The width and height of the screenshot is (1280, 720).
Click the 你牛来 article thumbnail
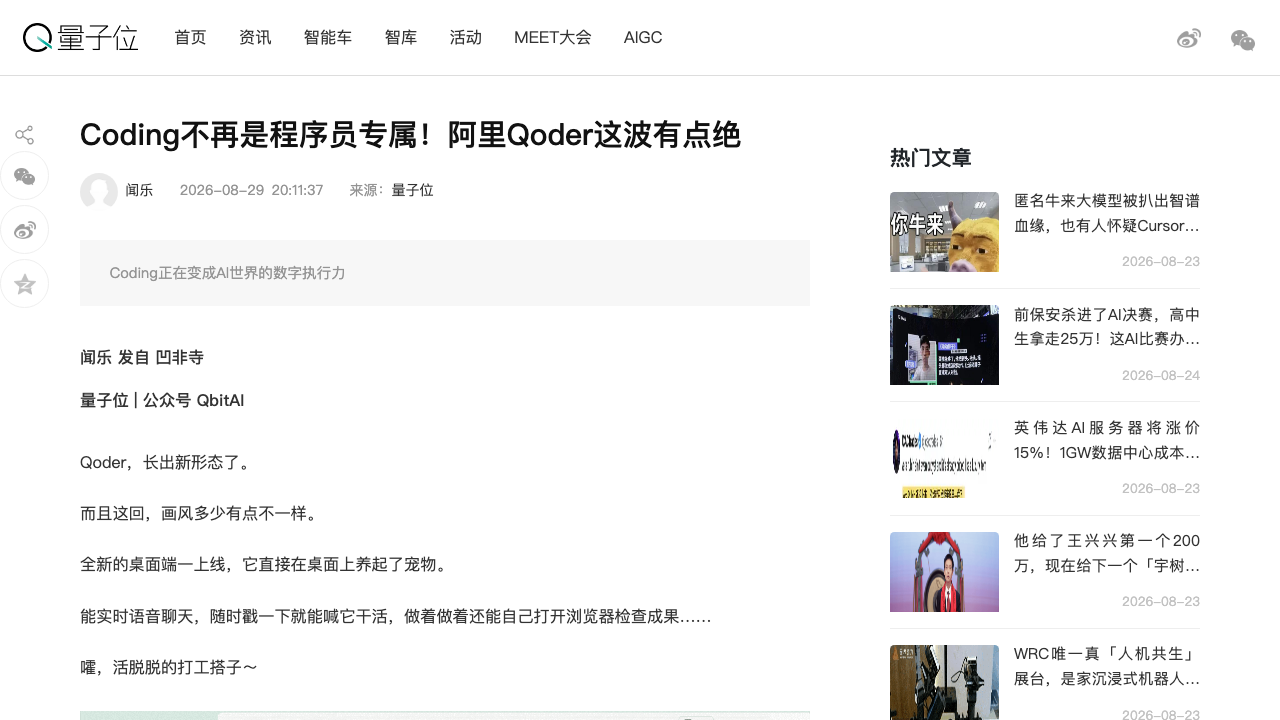944,232
